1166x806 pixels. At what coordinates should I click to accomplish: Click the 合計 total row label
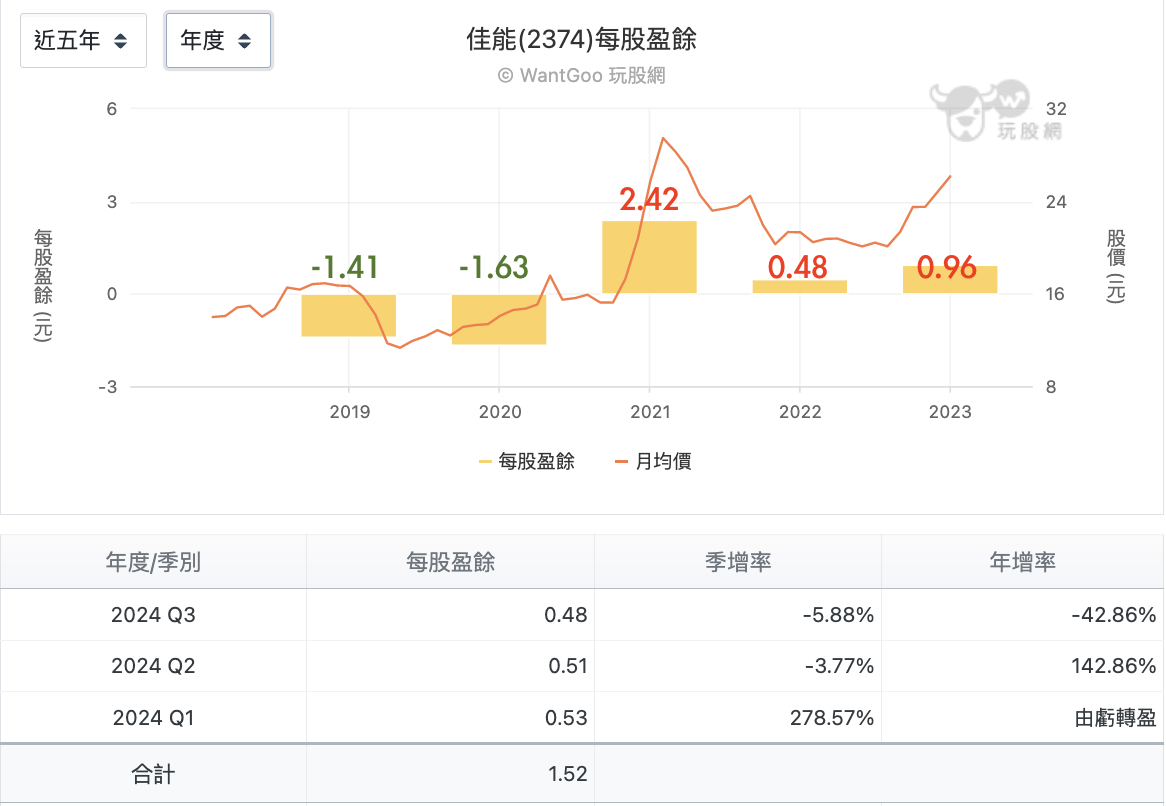point(153,774)
